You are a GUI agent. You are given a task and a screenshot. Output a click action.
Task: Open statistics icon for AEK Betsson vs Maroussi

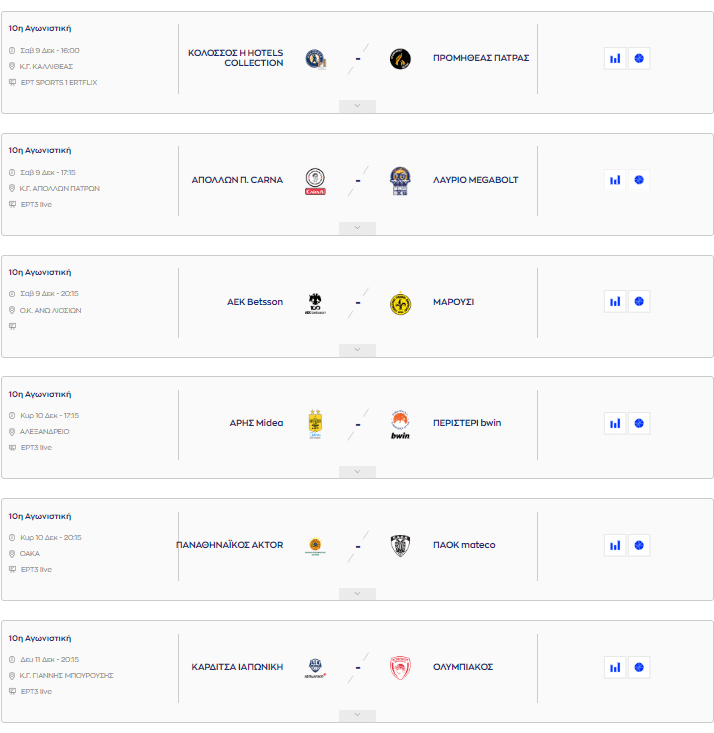point(615,301)
